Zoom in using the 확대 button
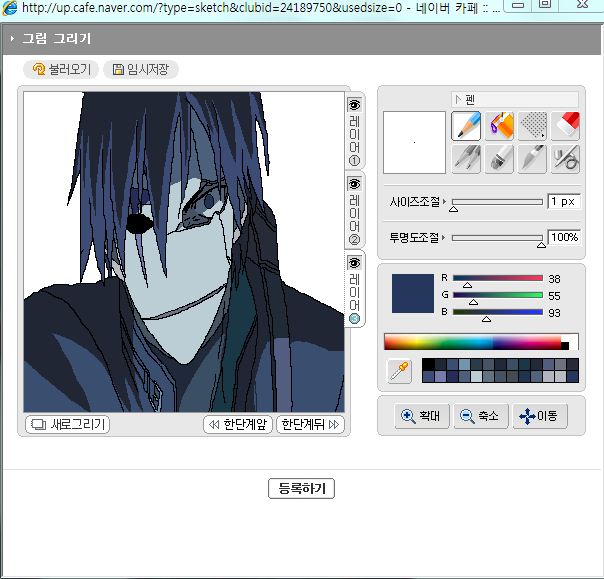604x579 pixels. tap(422, 416)
